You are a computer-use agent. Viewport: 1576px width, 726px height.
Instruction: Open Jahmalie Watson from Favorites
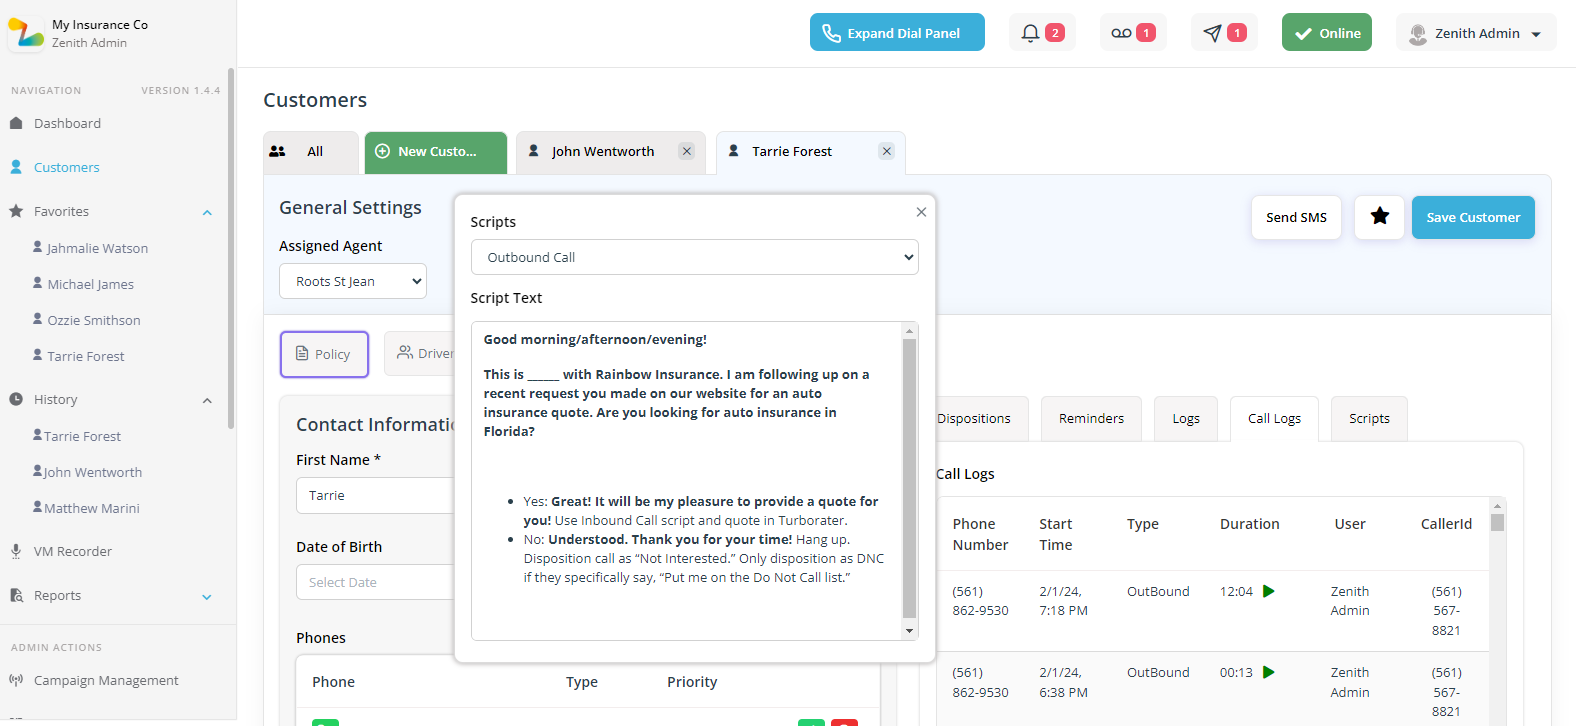[97, 248]
